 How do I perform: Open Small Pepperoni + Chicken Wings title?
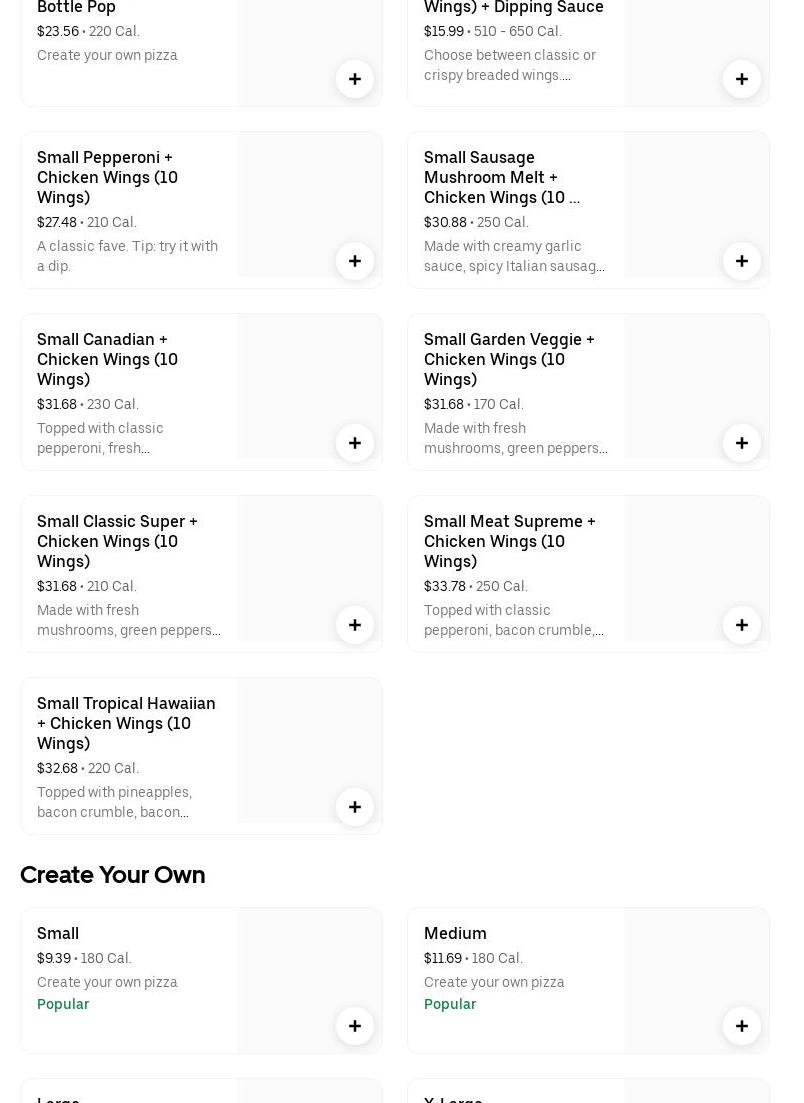[108, 177]
